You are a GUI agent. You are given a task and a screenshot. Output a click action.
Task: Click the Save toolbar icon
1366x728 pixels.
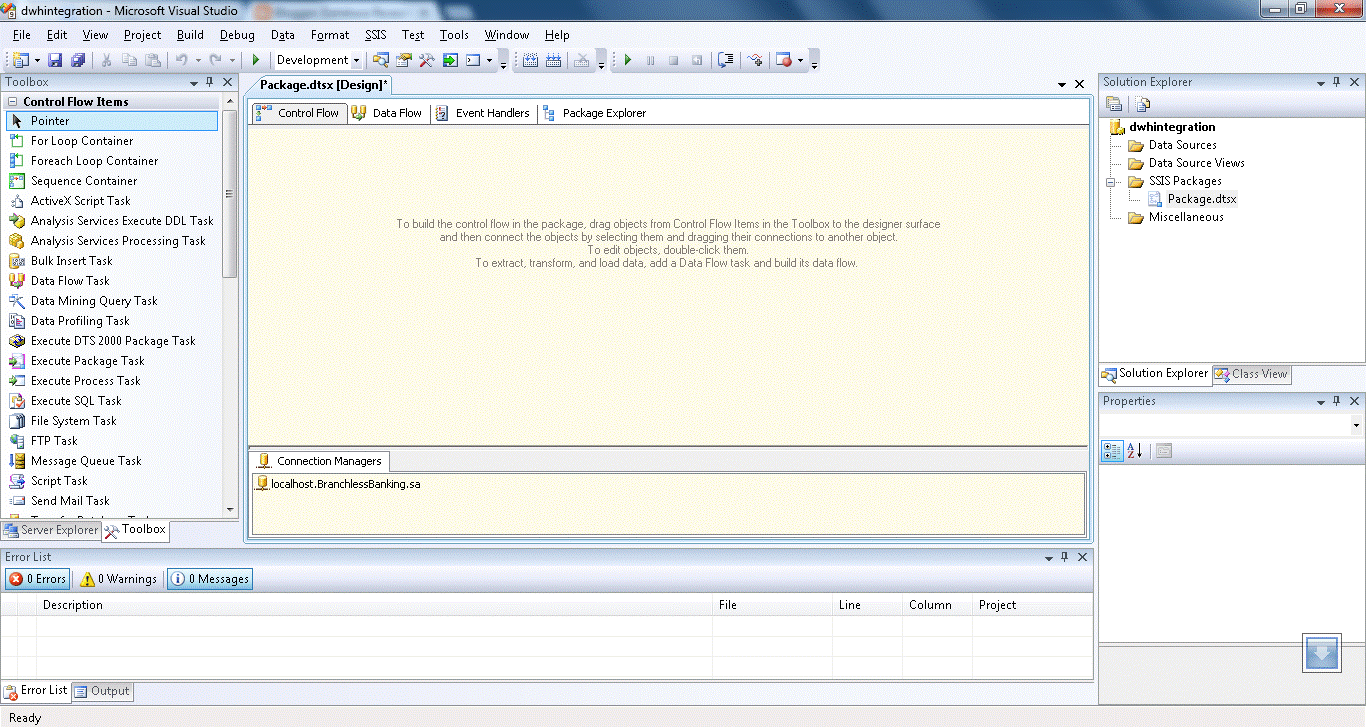[x=54, y=60]
